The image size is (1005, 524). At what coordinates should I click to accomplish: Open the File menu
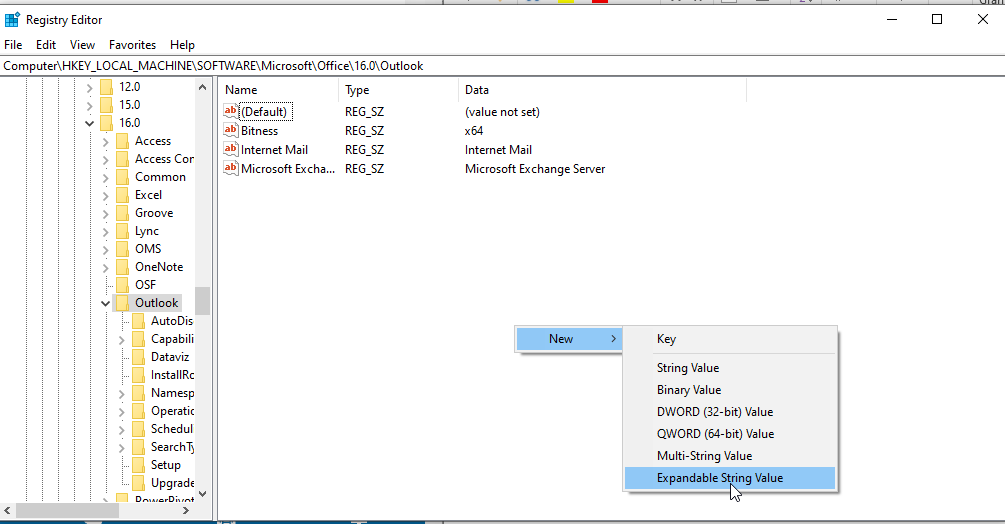click(x=13, y=45)
